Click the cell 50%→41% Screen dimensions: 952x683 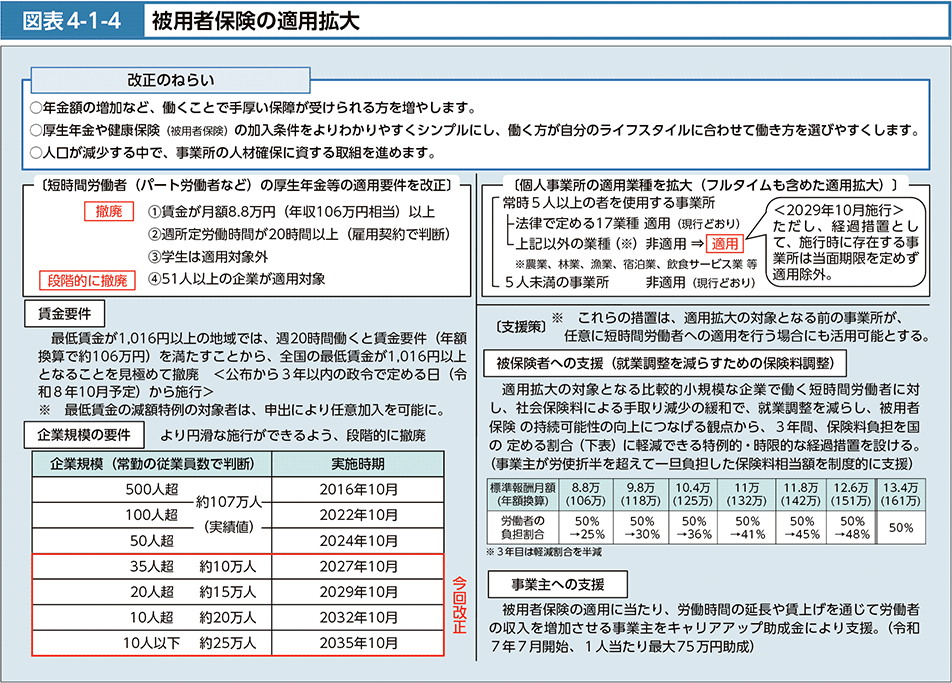[747, 527]
